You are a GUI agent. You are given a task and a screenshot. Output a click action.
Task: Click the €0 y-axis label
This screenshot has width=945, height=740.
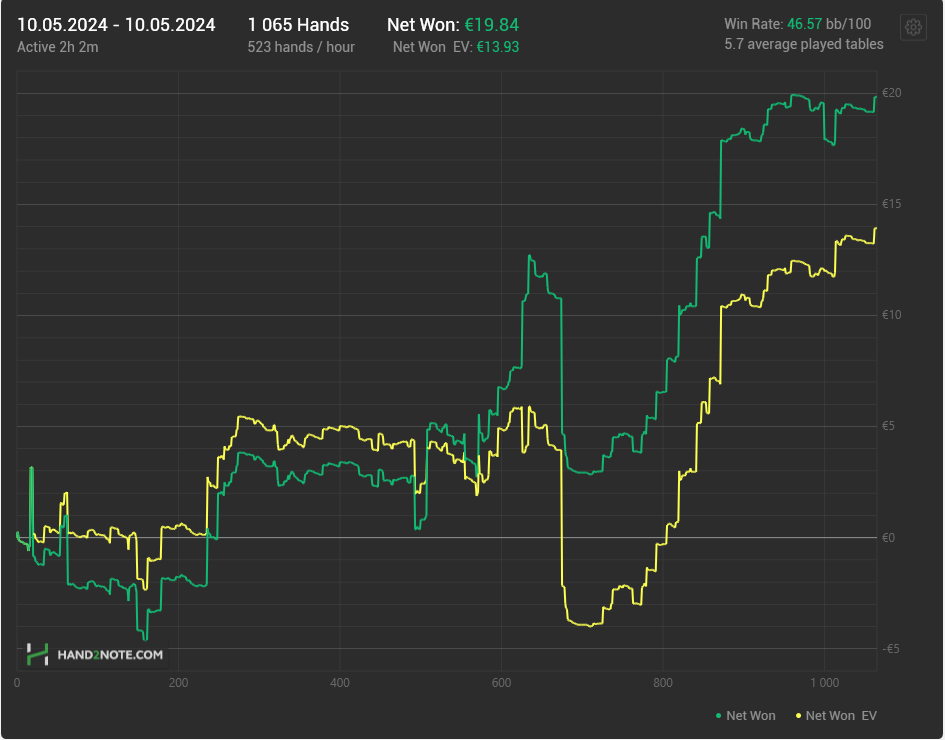point(888,538)
